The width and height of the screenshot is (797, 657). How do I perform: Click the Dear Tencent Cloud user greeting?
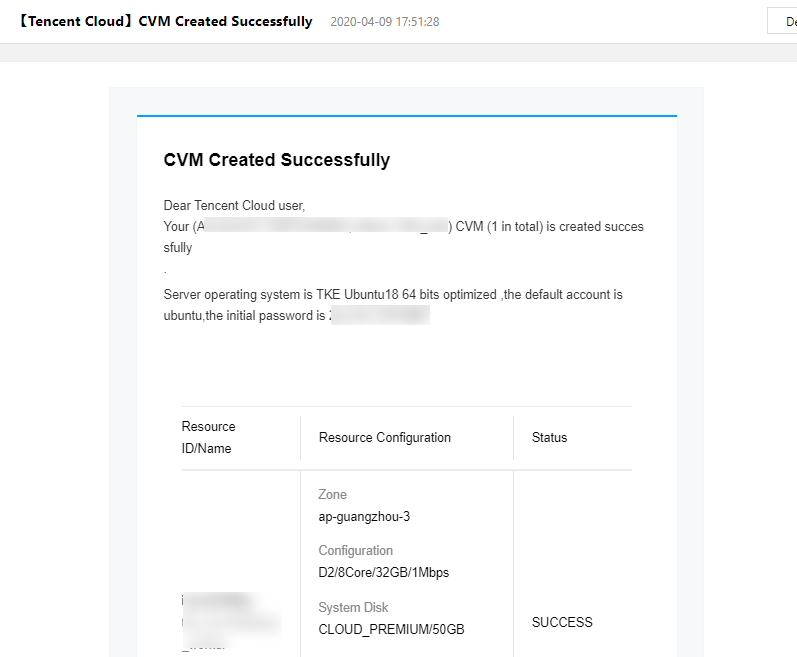(234, 205)
